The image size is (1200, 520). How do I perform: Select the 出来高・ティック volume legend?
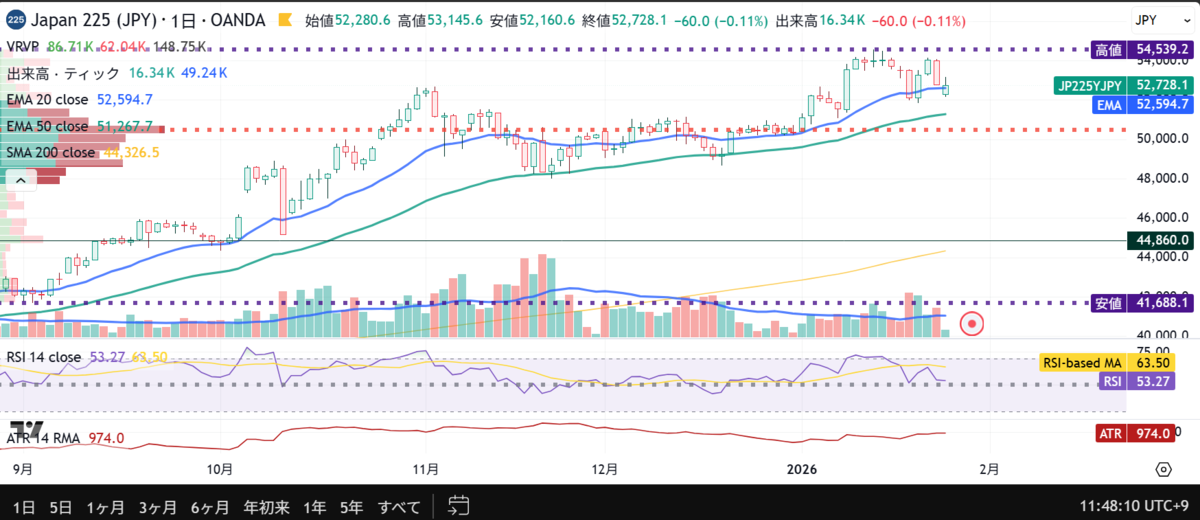coord(63,73)
